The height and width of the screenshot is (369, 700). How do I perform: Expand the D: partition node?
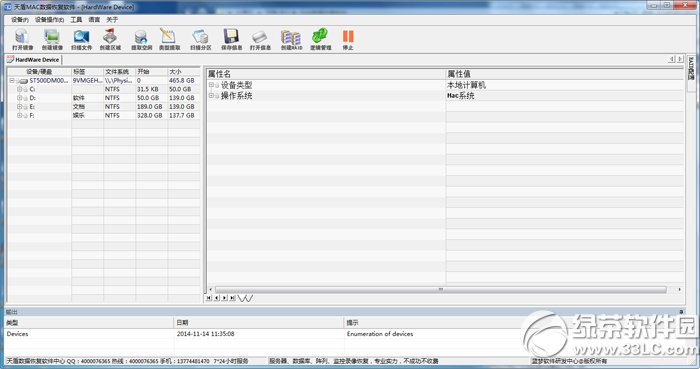[19, 98]
